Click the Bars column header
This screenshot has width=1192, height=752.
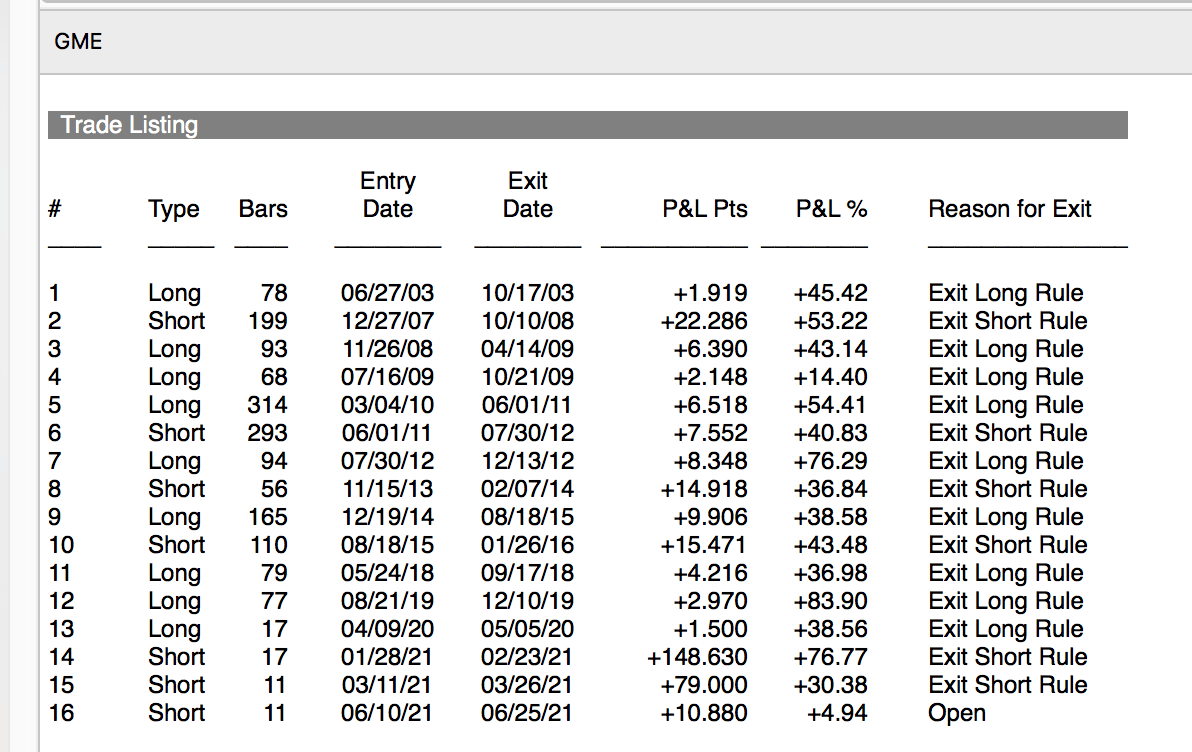[x=263, y=209]
